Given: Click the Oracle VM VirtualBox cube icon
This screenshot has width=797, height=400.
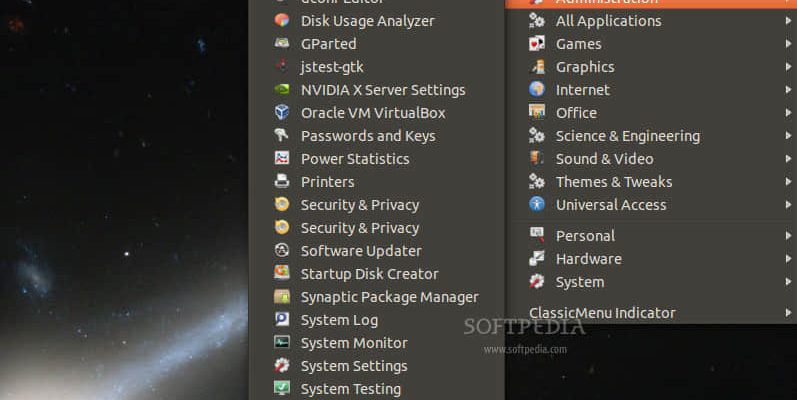Looking at the screenshot, I should 282,112.
